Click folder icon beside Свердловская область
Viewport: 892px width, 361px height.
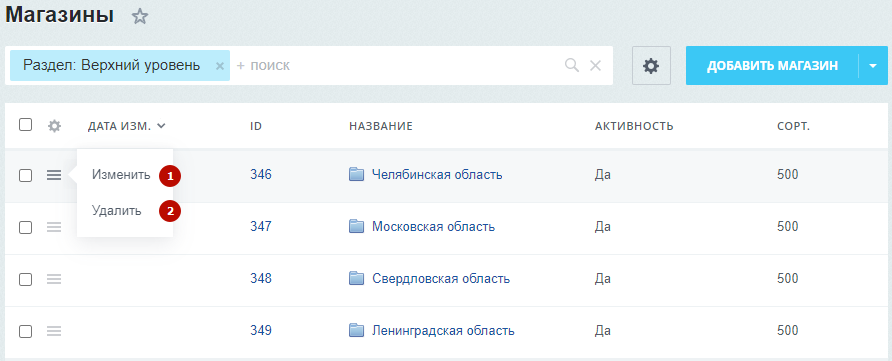[x=356, y=279]
